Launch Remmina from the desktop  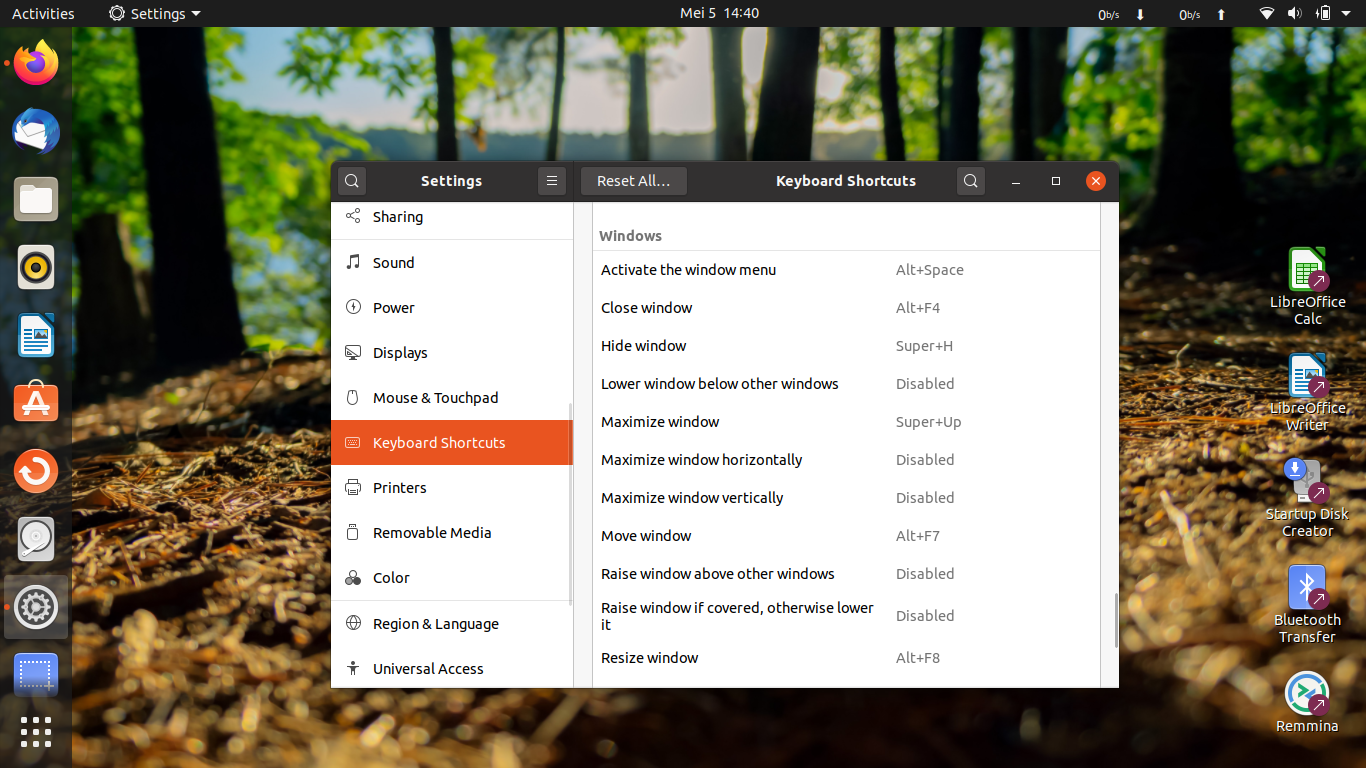(1307, 700)
